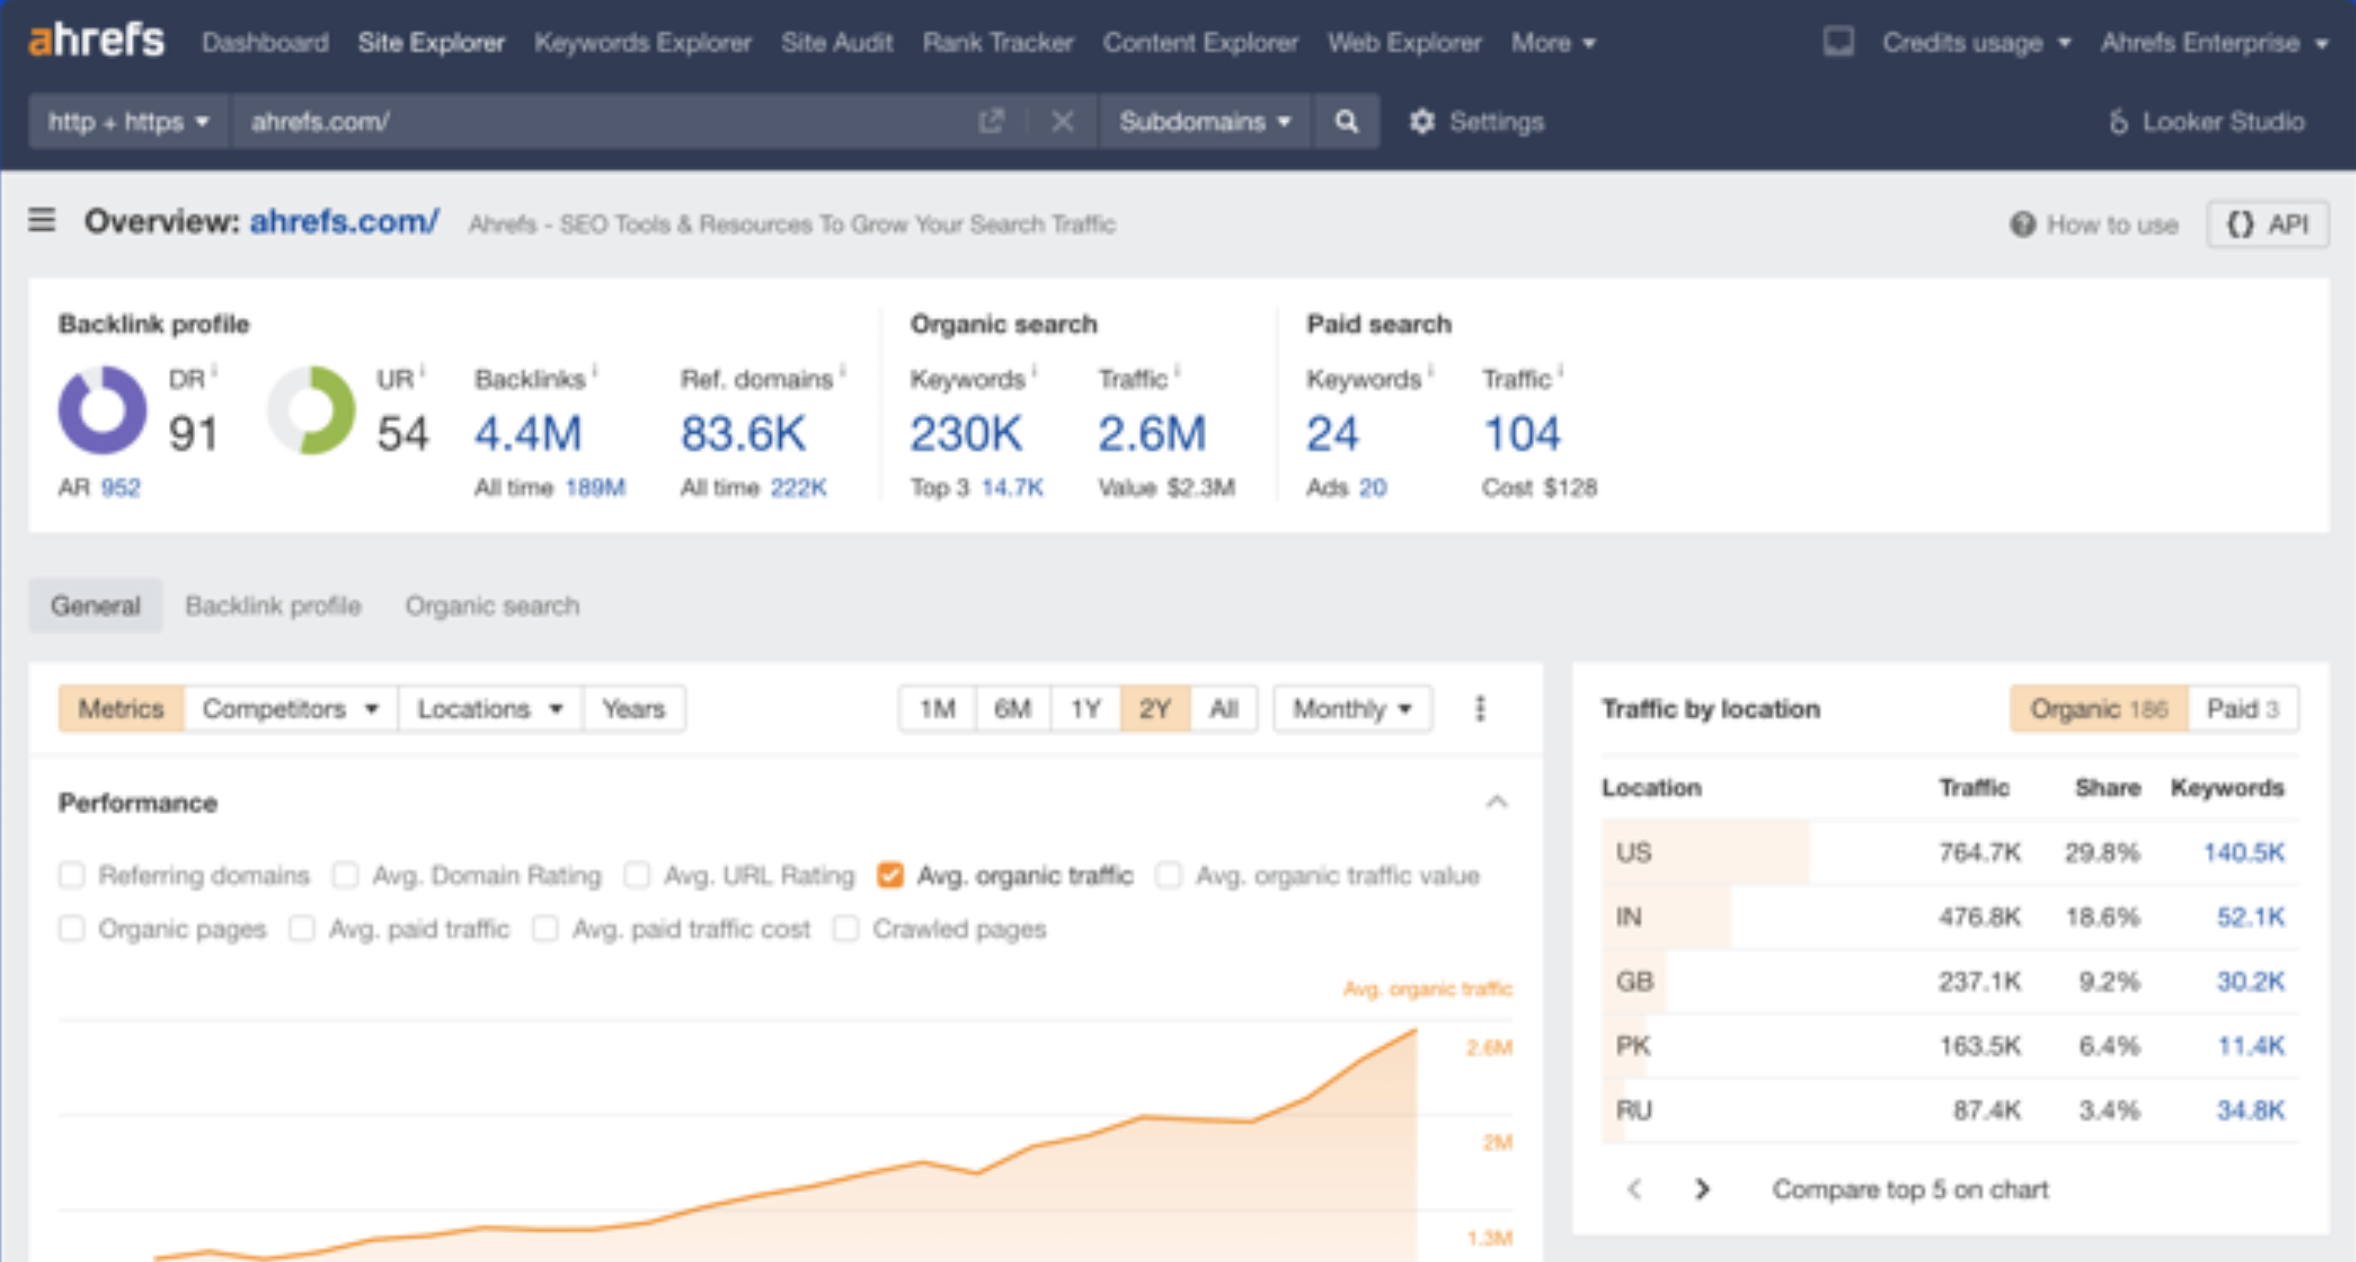Click the notifications monitor icon
Image resolution: width=2356 pixels, height=1262 pixels.
click(1838, 42)
